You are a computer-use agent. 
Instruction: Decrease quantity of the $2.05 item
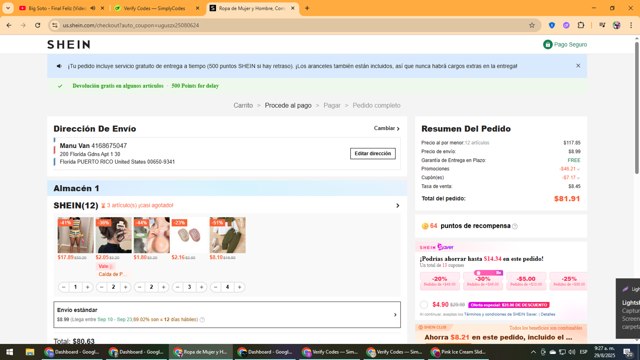tap(102, 287)
